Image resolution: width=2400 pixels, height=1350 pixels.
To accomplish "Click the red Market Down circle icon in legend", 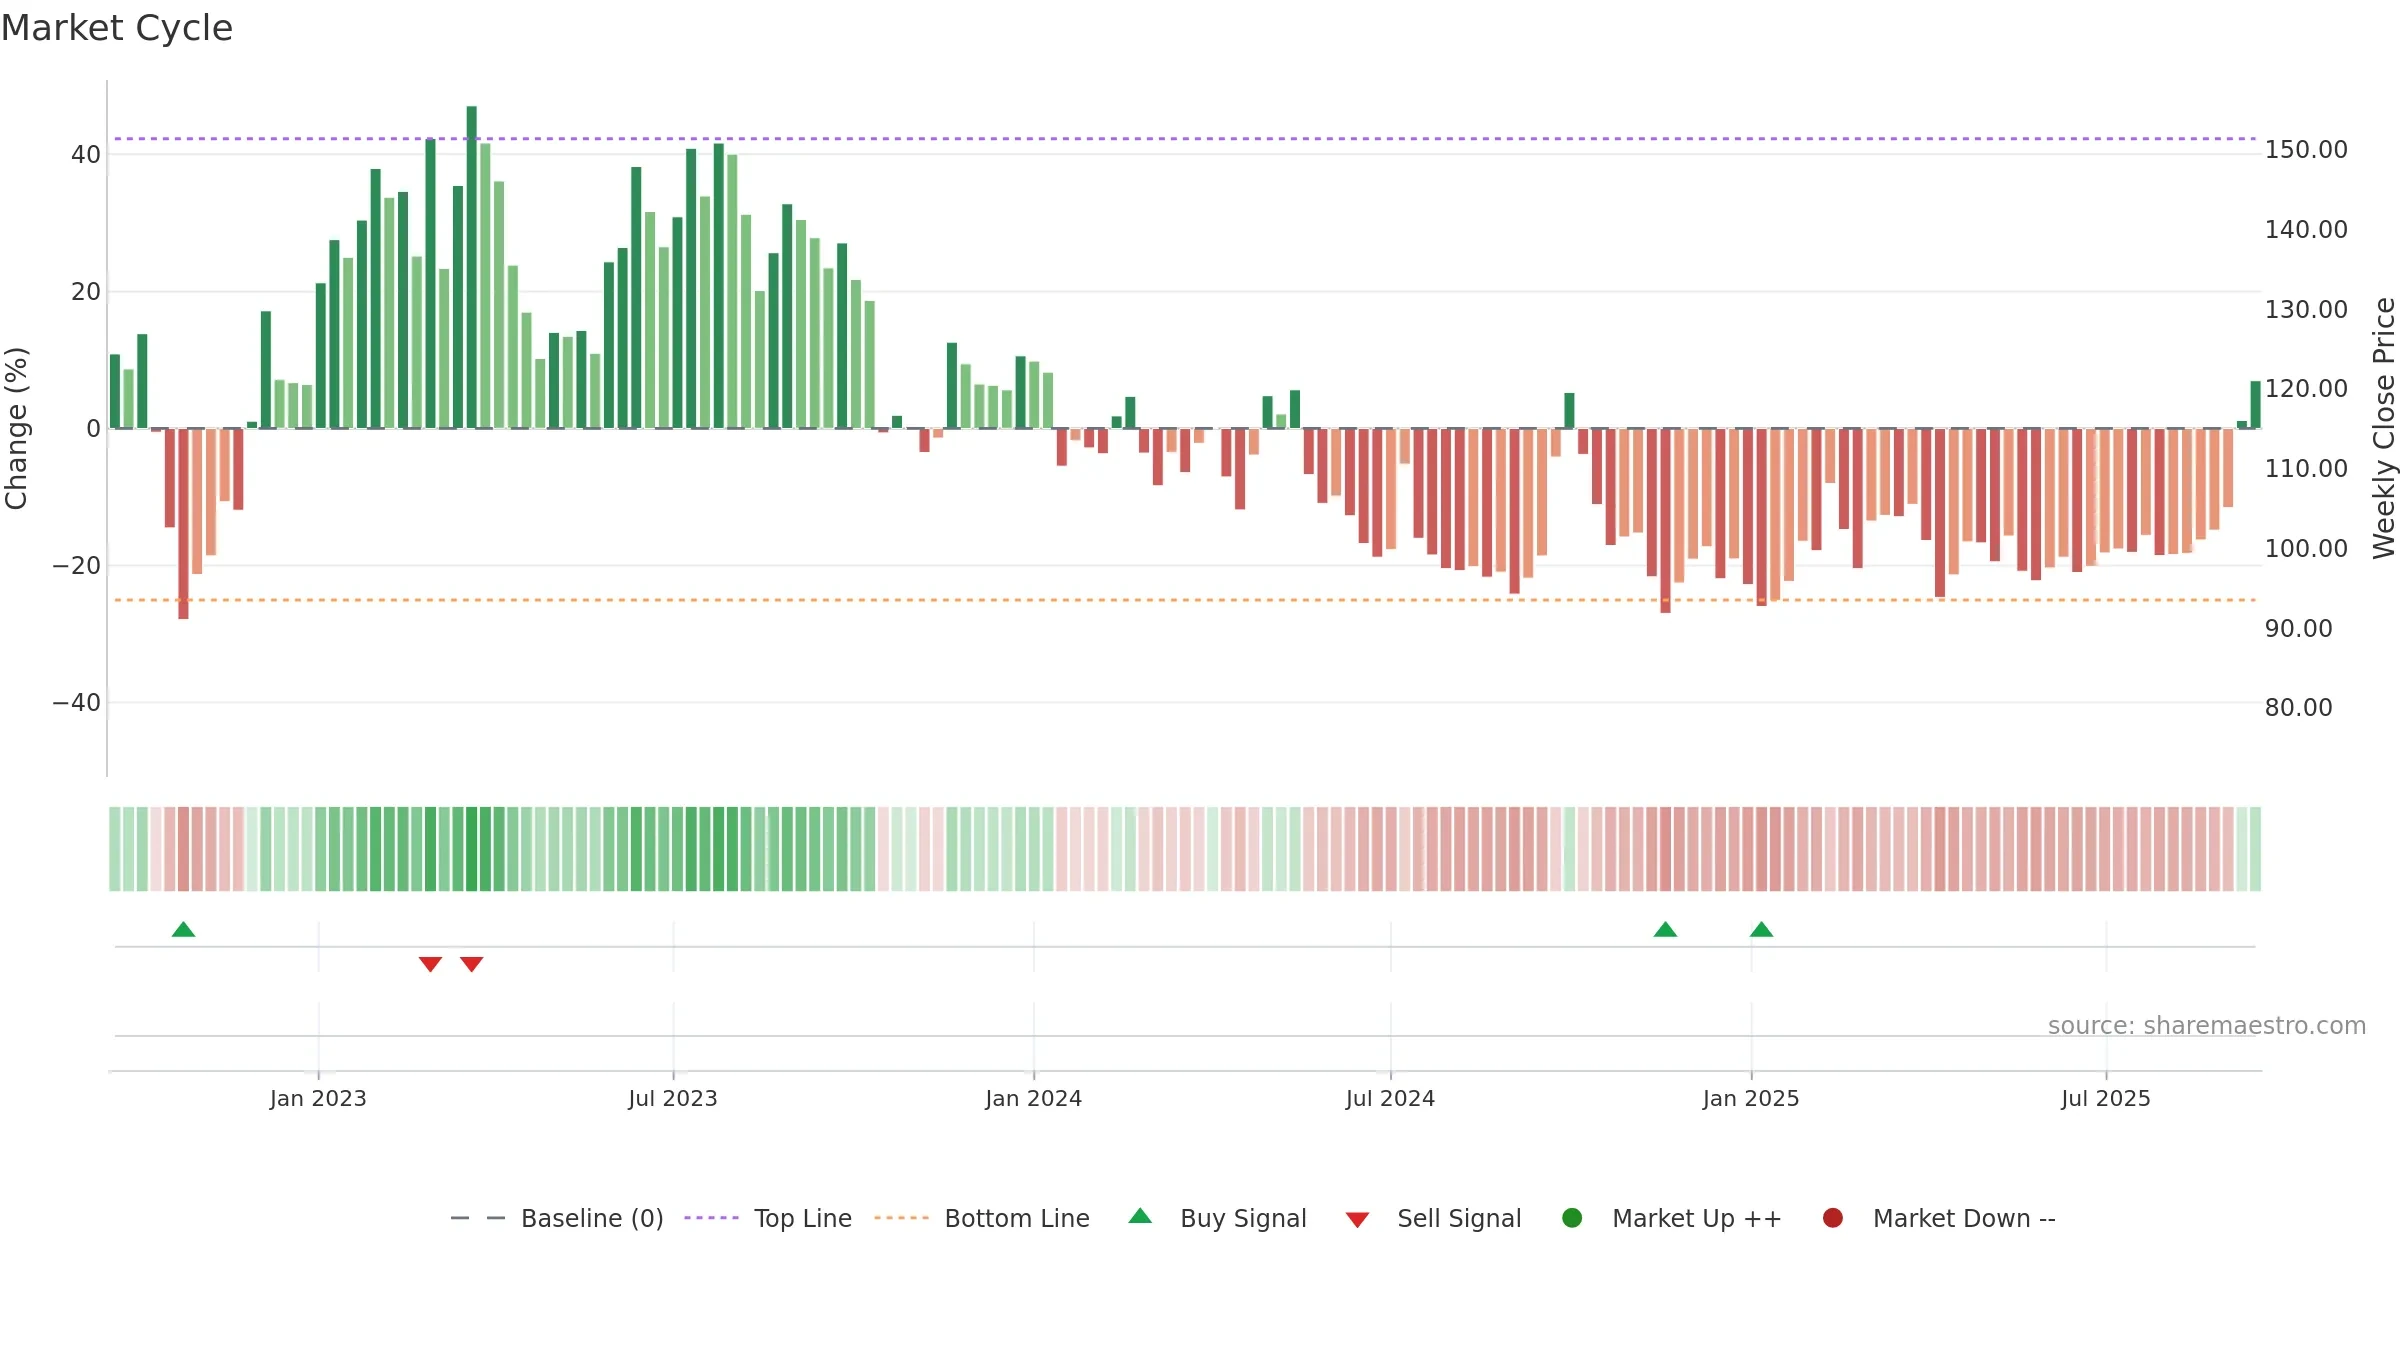I will click(x=1833, y=1218).
